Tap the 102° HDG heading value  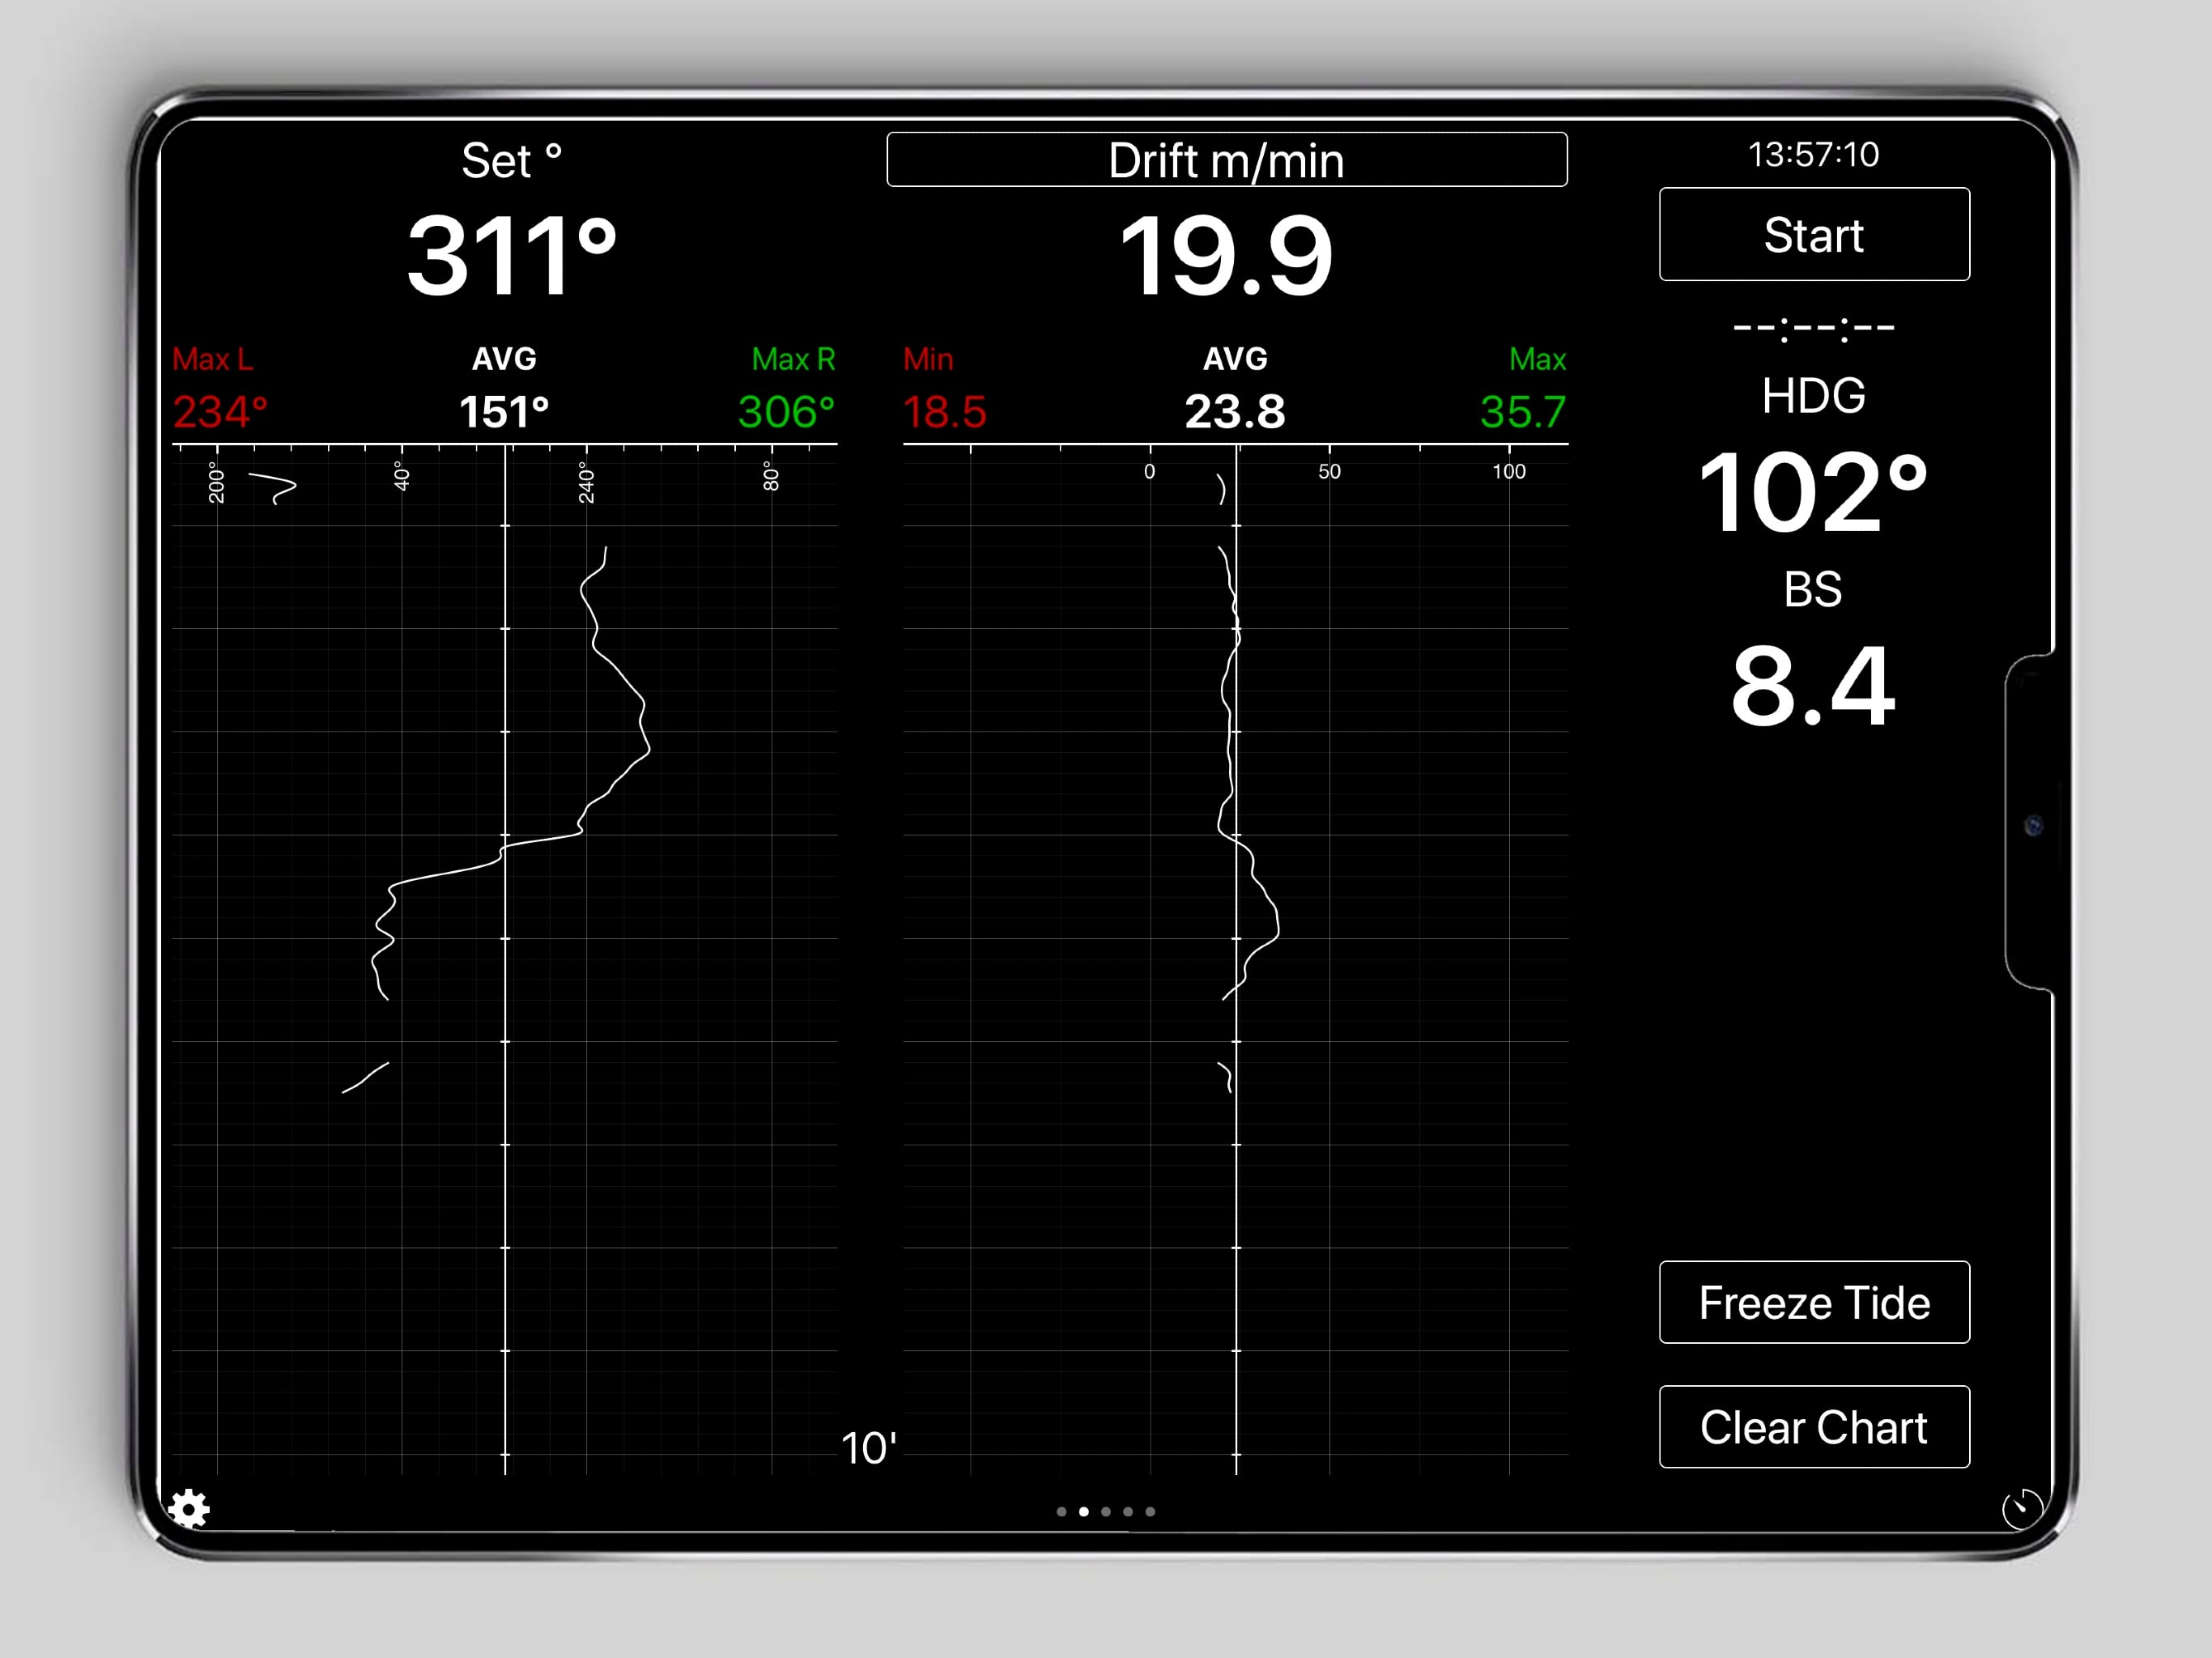click(x=1813, y=492)
